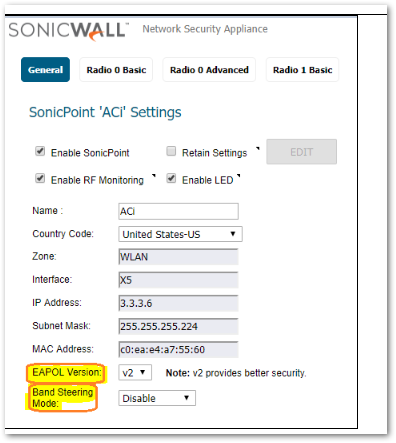Toggle Enable RF Monitoring checkbox
The width and height of the screenshot is (396, 443).
pyautogui.click(x=40, y=178)
